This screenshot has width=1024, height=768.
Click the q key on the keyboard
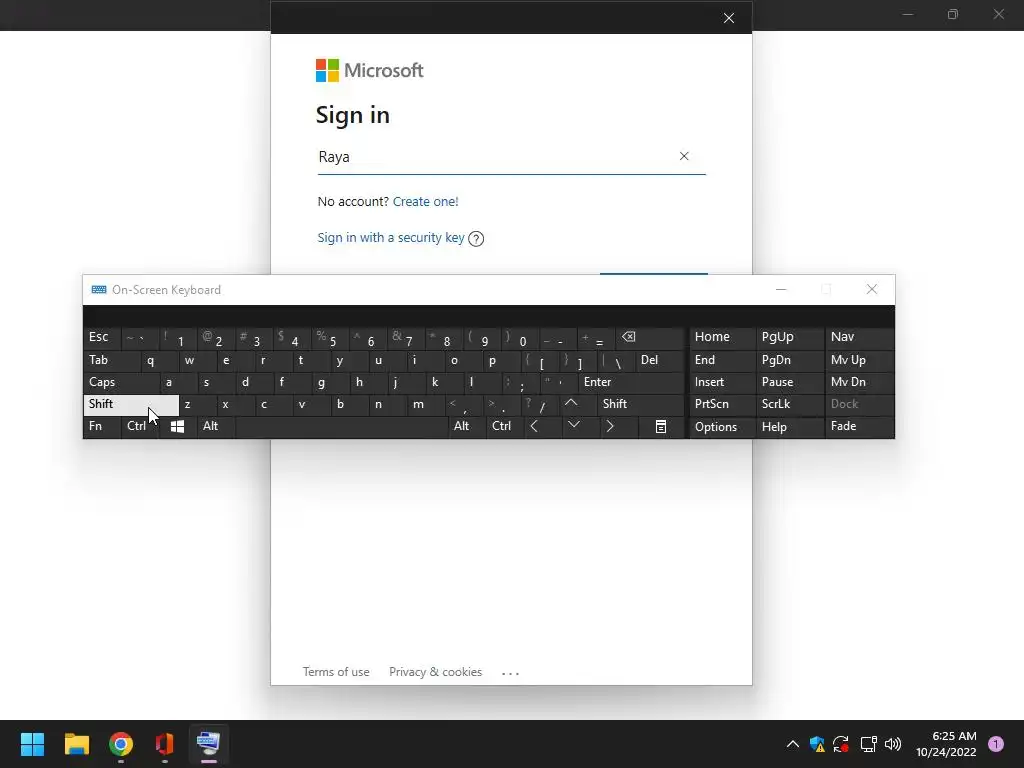158,360
